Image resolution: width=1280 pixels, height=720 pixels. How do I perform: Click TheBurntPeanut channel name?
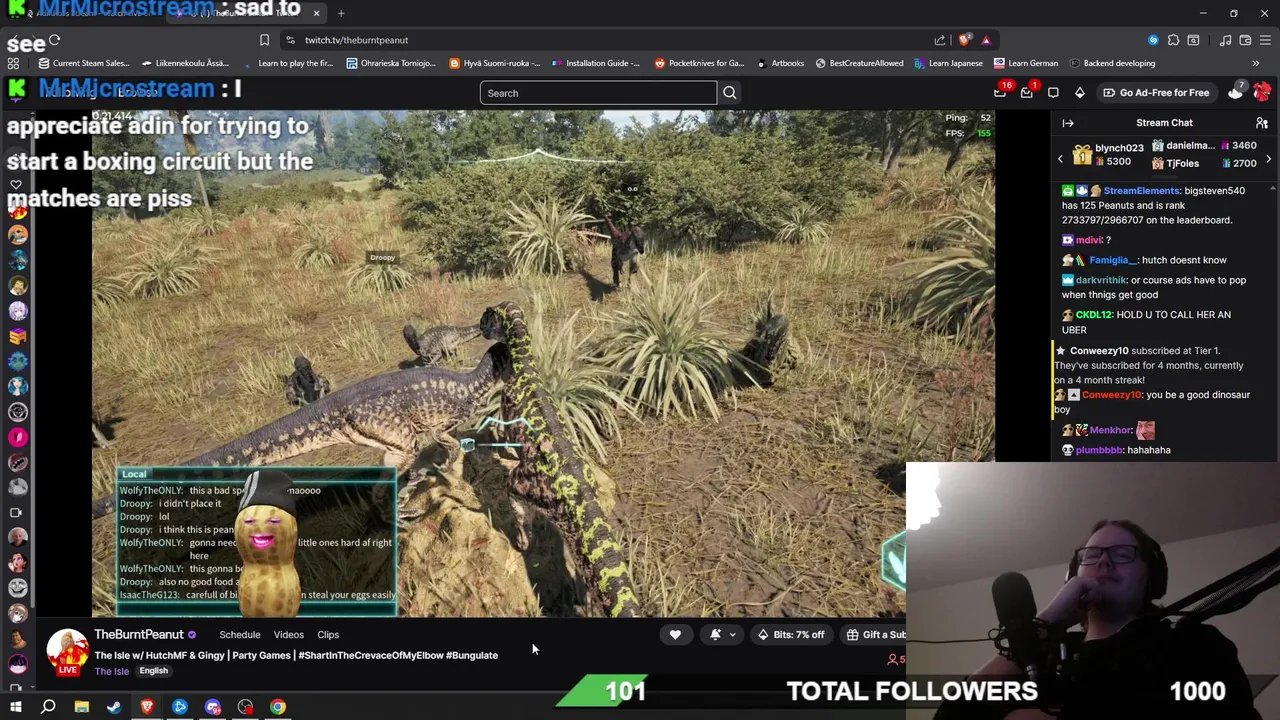pyautogui.click(x=139, y=634)
